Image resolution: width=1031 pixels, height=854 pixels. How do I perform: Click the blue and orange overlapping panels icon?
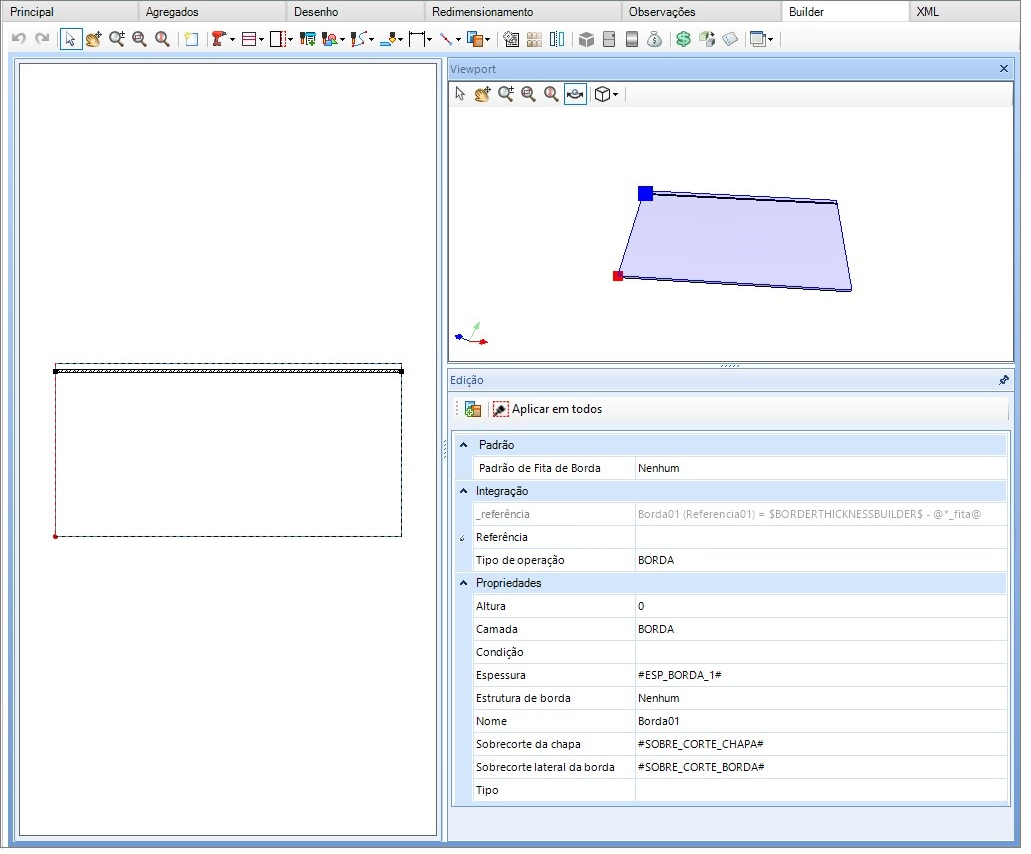point(475,39)
